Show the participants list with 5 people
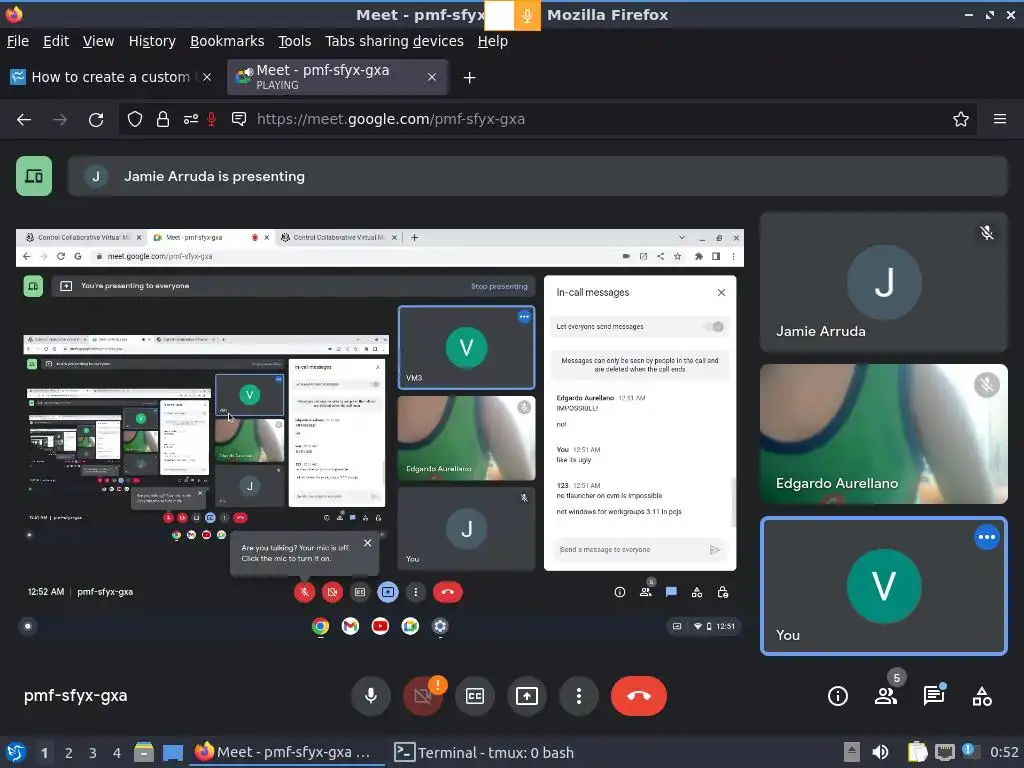The width and height of the screenshot is (1024, 768). click(886, 696)
